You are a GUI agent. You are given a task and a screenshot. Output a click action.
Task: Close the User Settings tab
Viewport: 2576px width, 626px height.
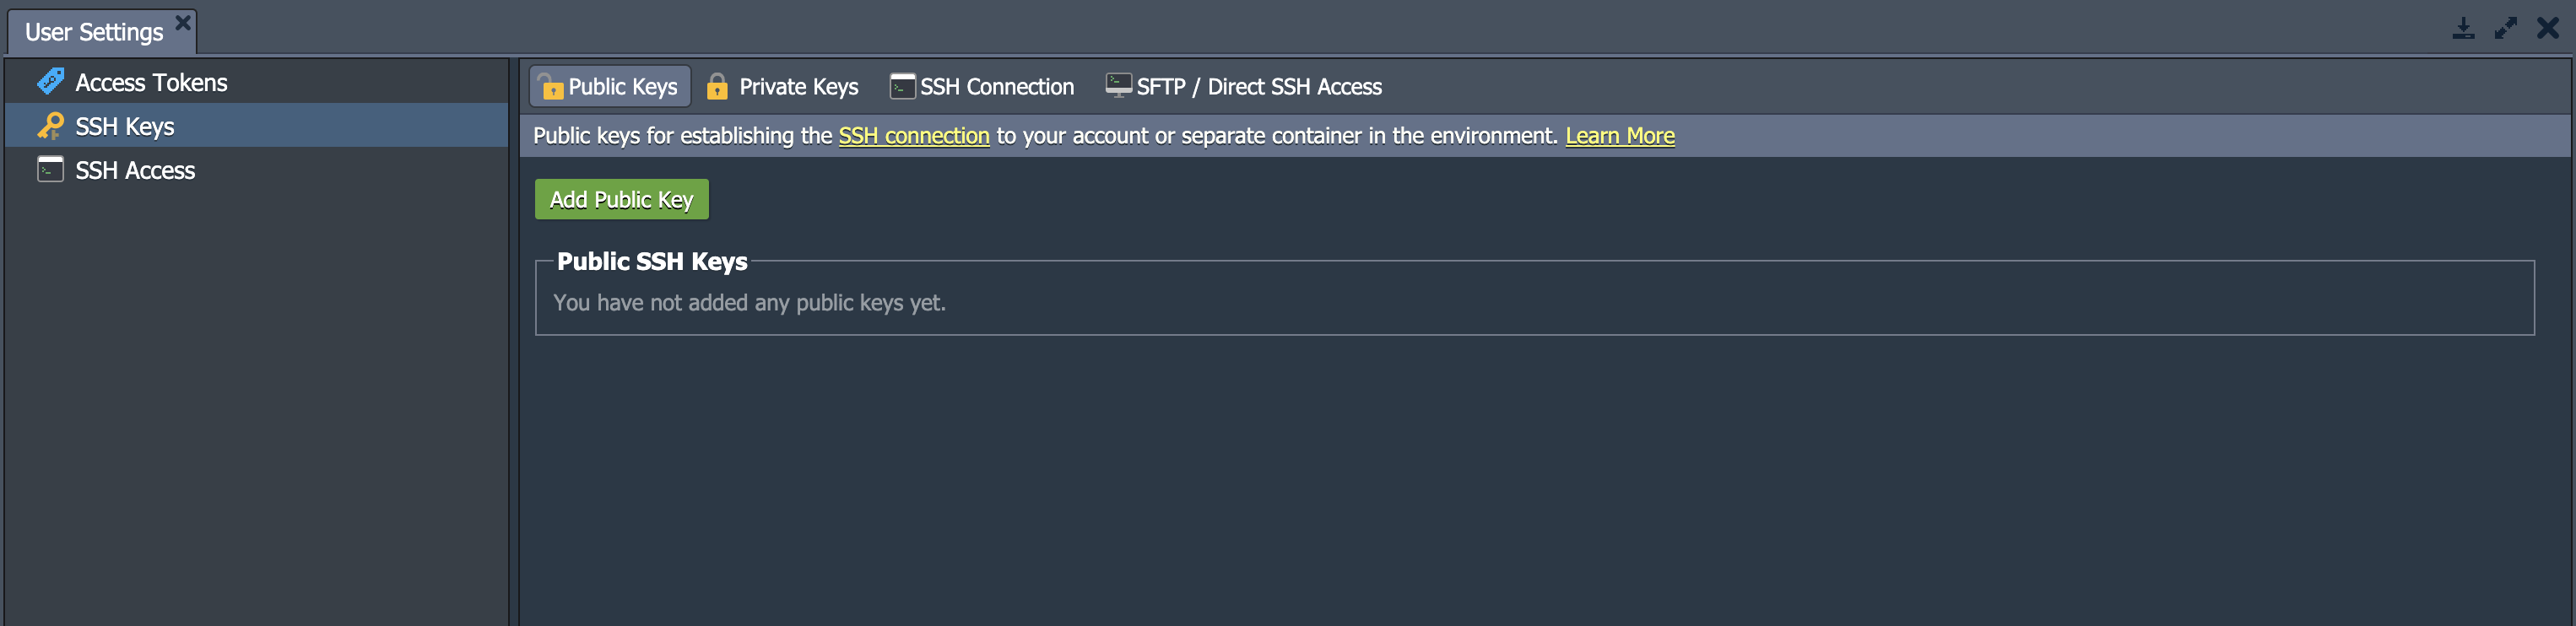182,21
